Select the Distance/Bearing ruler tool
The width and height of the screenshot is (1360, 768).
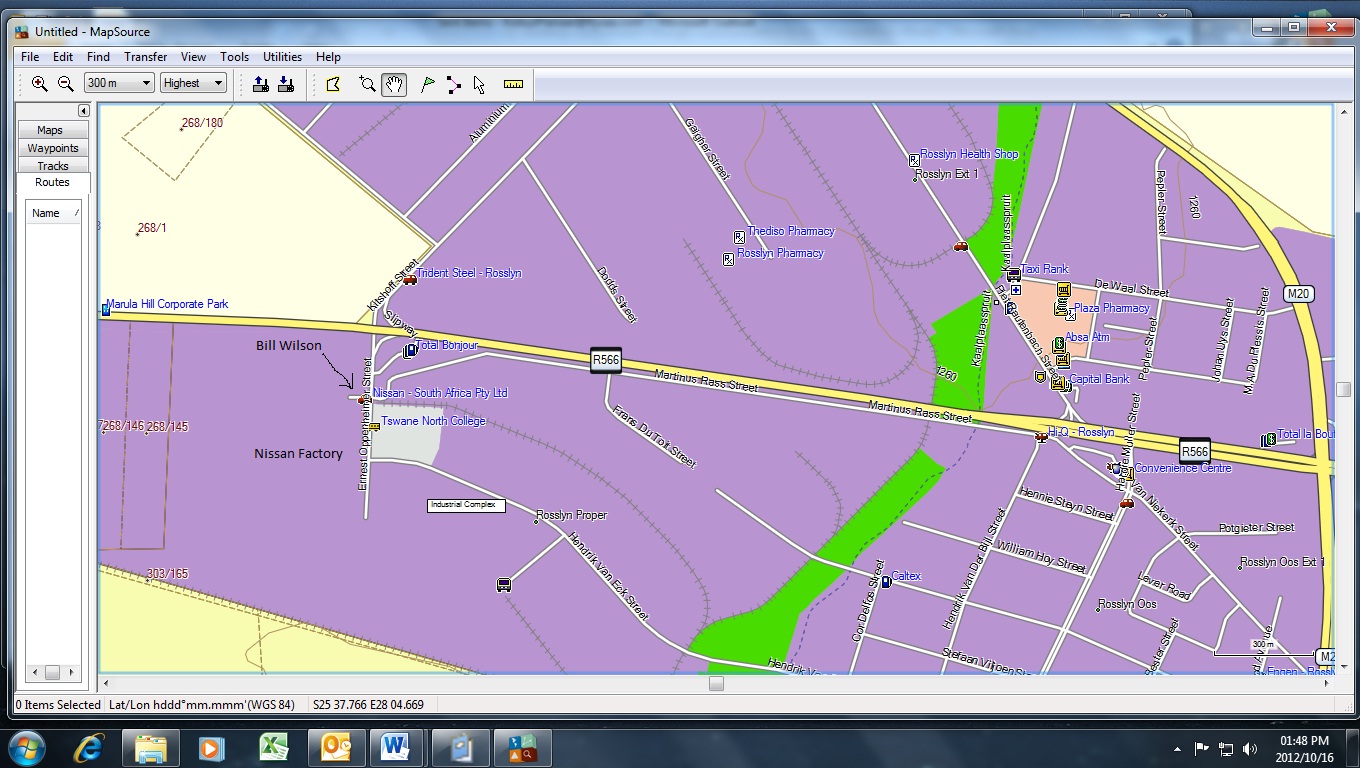514,84
